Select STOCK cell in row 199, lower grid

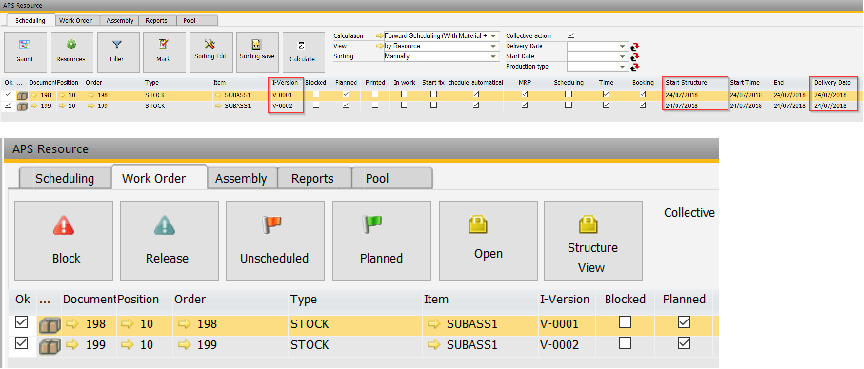click(355, 345)
